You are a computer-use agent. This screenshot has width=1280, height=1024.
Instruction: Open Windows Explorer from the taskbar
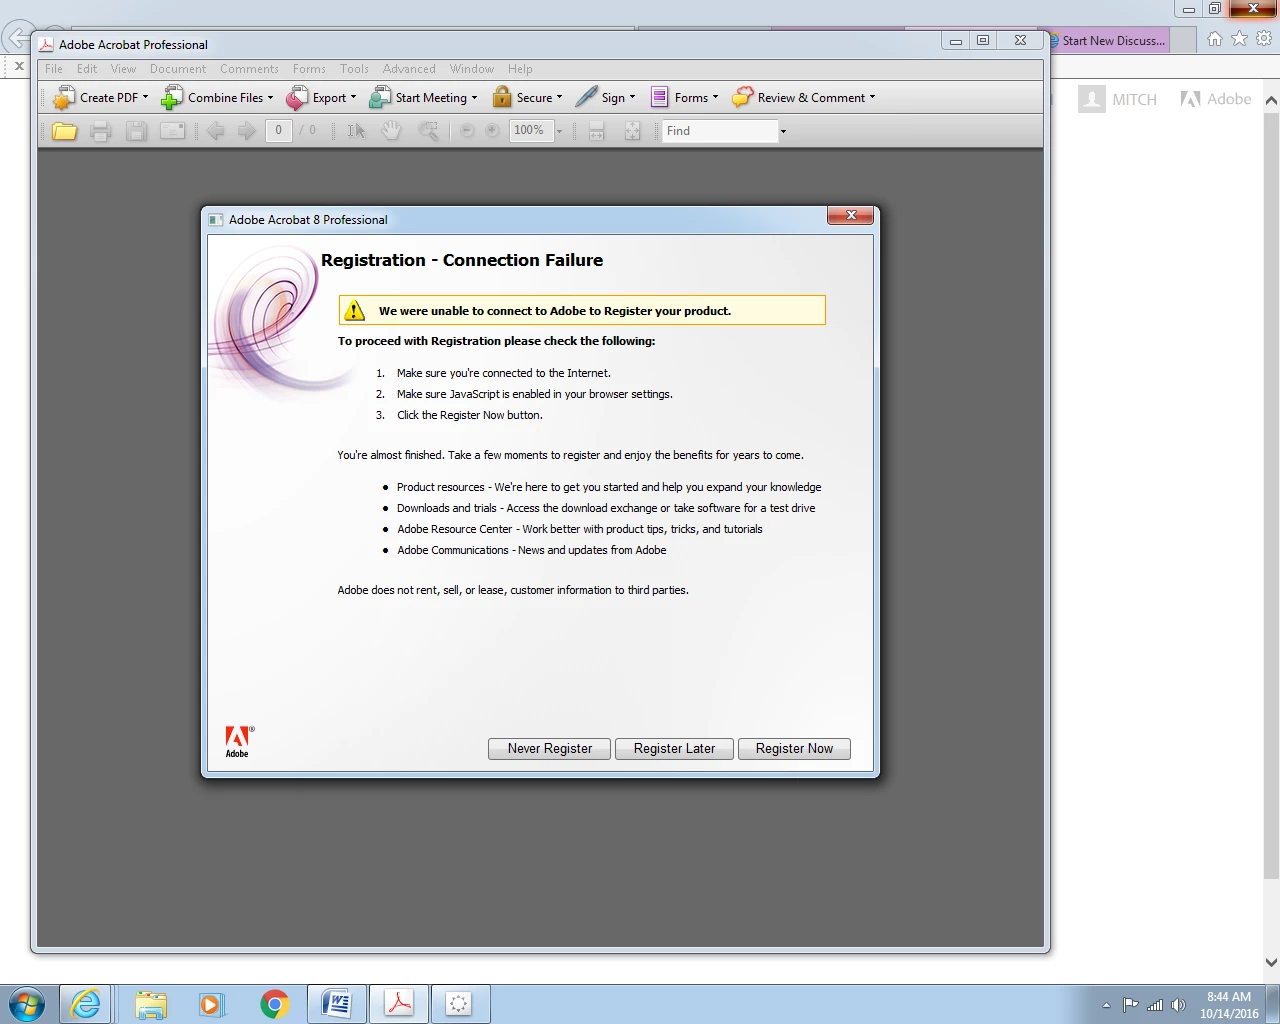[150, 1004]
